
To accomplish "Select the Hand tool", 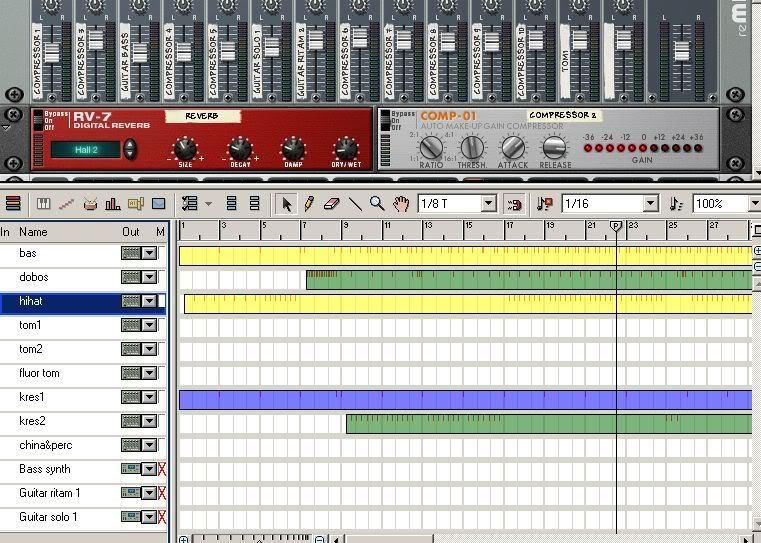I will click(401, 204).
